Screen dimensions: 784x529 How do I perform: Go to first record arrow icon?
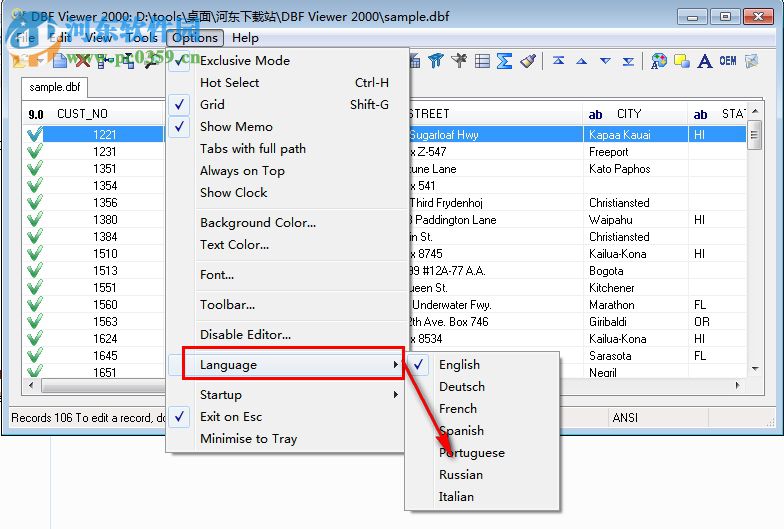(x=558, y=61)
